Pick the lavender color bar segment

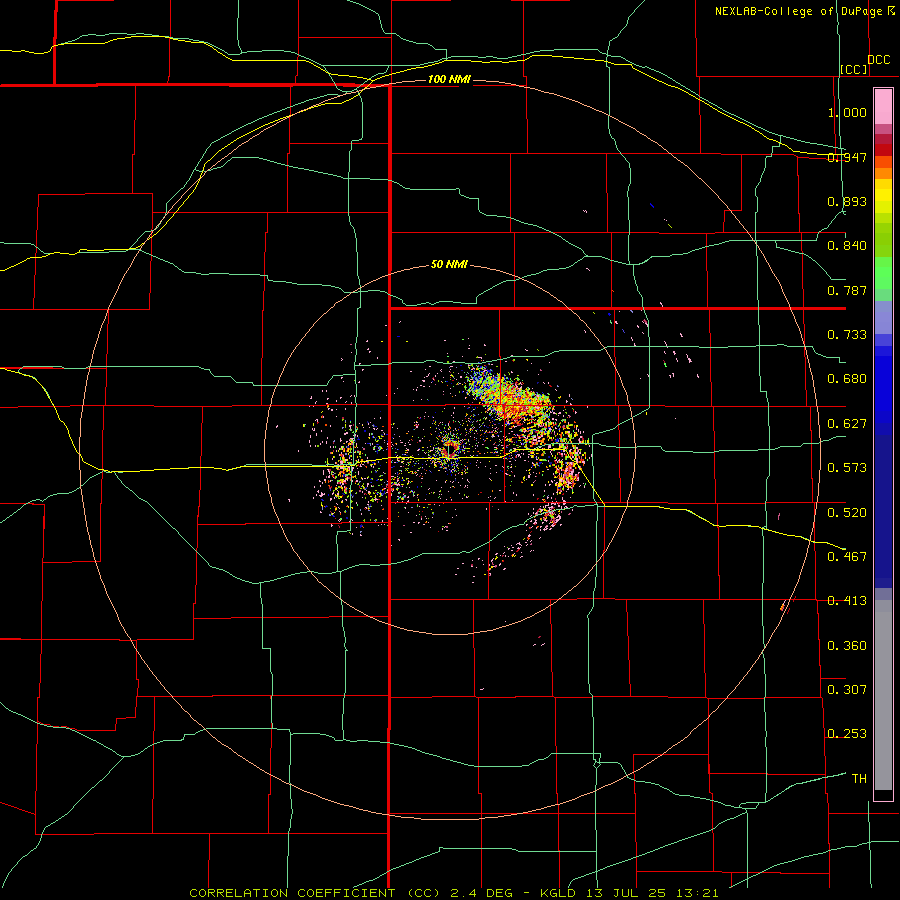883,317
